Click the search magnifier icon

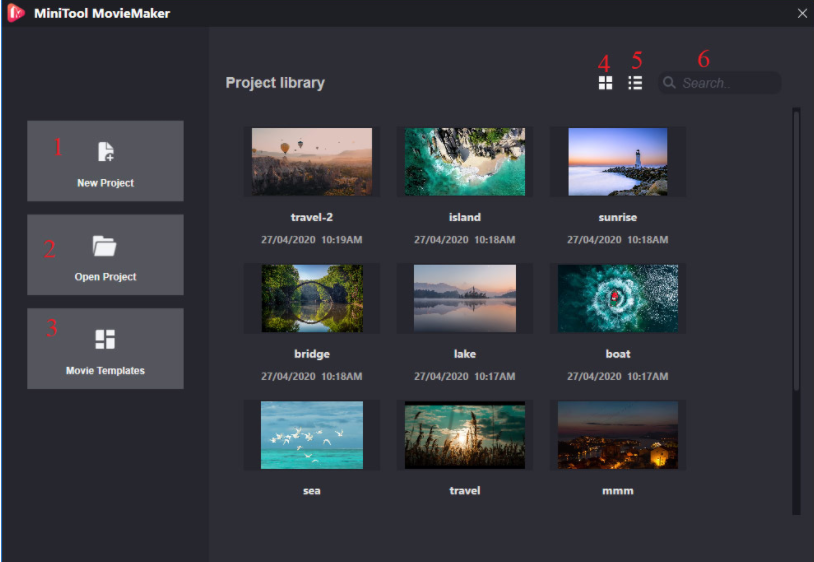[x=669, y=83]
